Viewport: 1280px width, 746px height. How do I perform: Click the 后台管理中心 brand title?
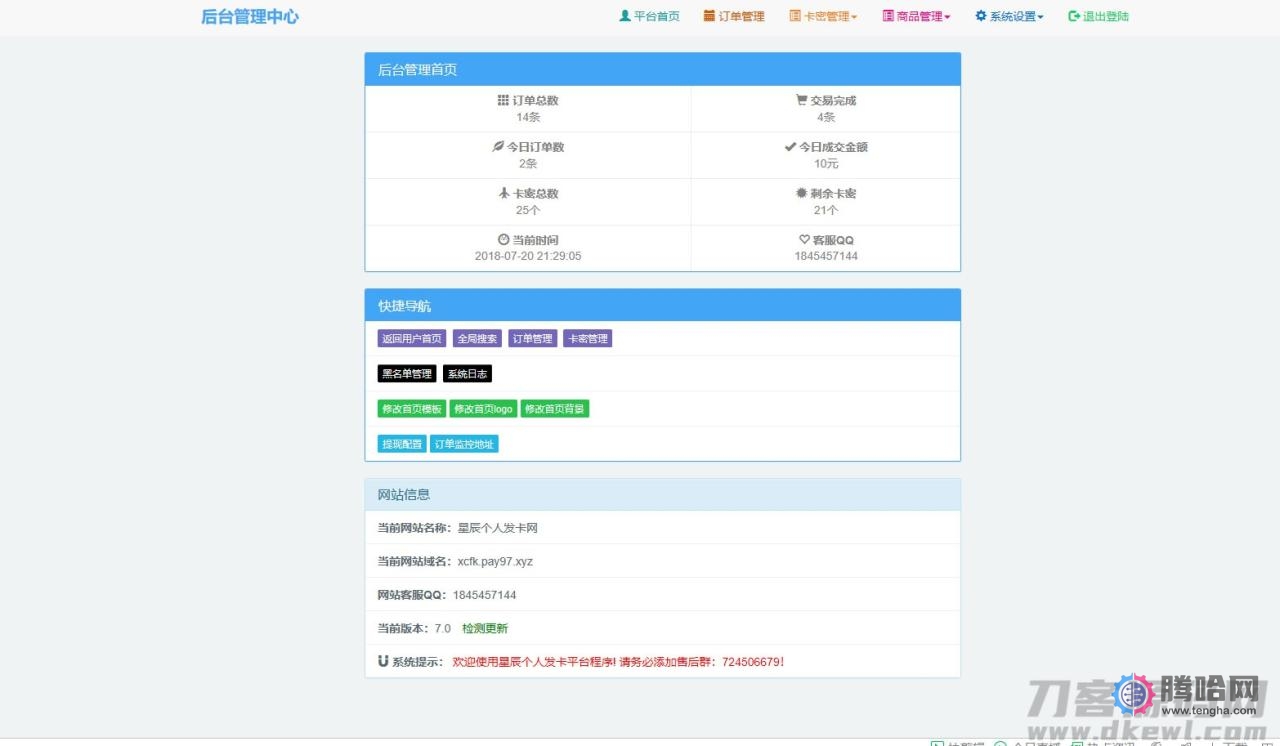tap(250, 17)
